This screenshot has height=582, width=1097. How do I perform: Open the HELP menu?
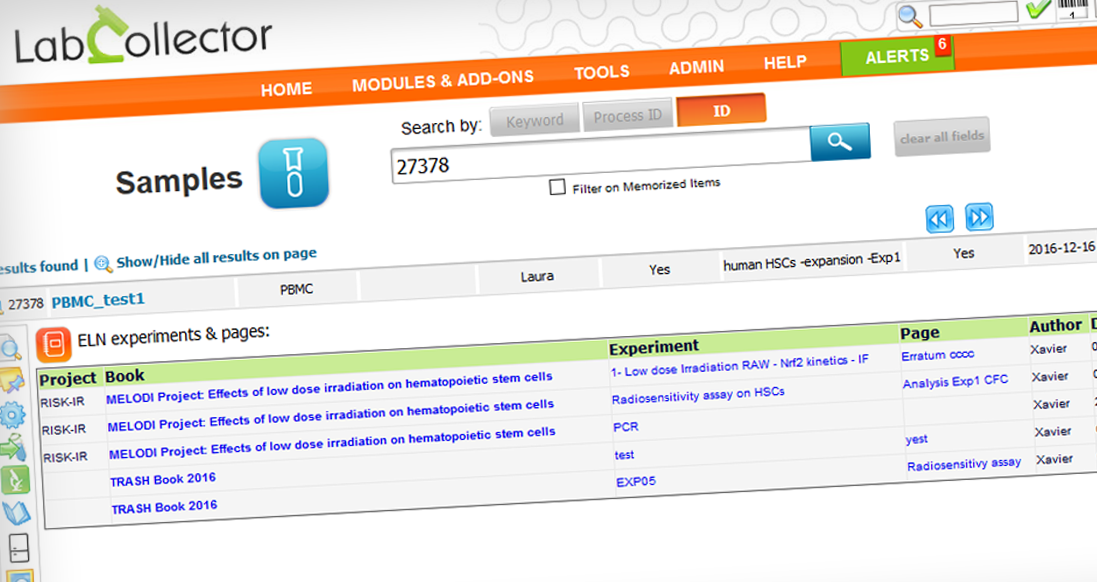pos(785,63)
